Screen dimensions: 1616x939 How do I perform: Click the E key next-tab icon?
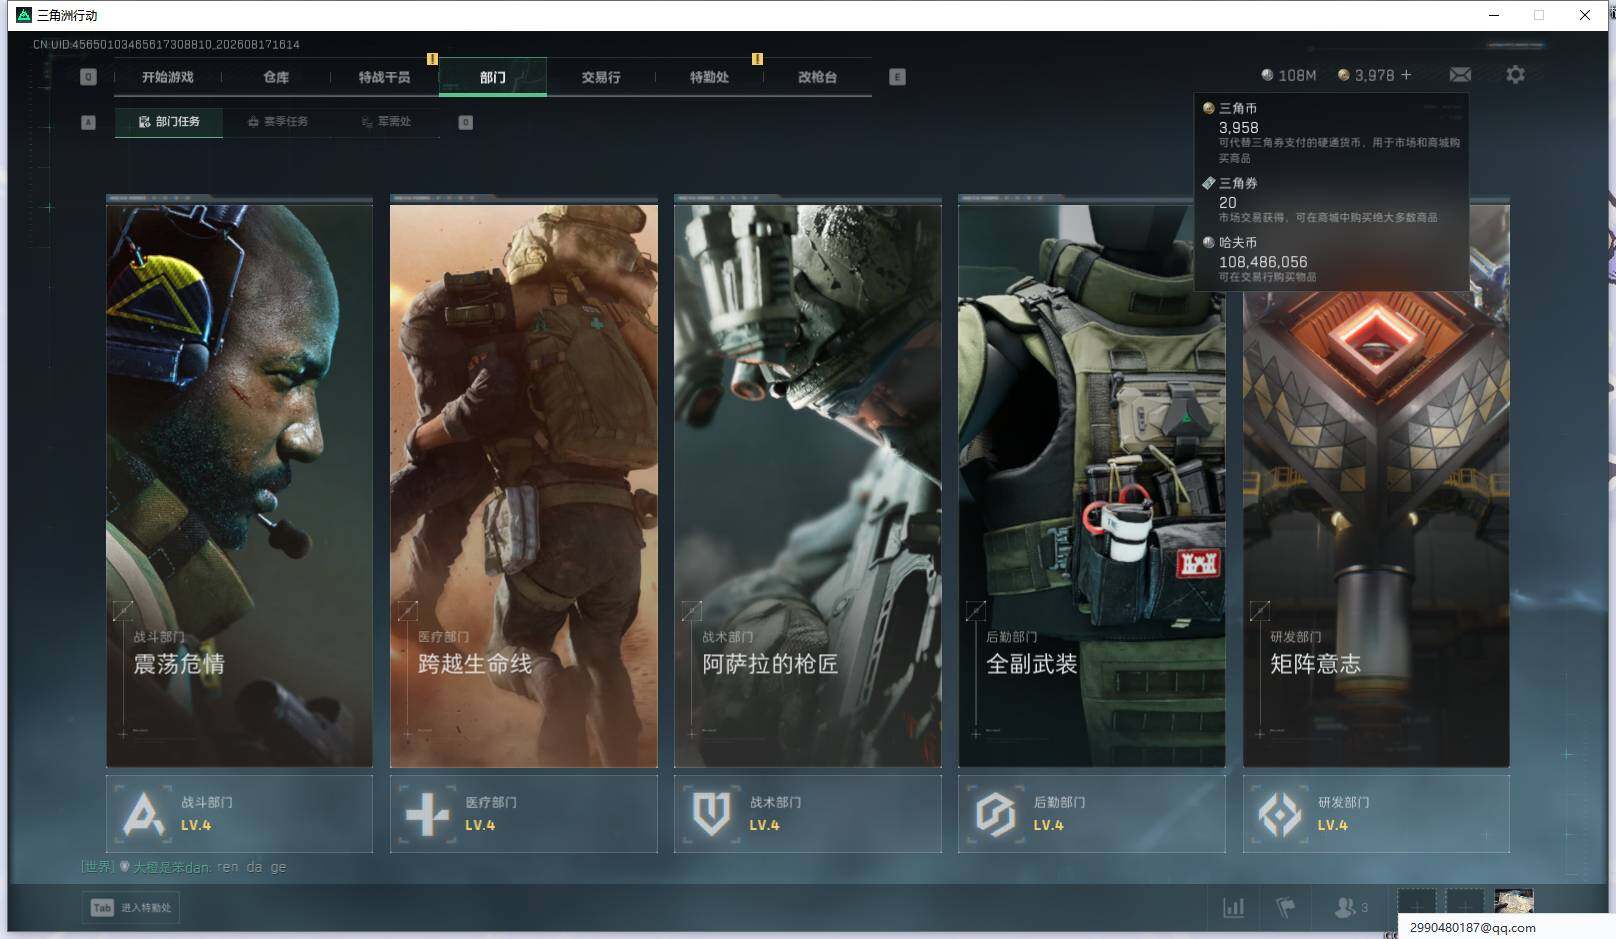(897, 77)
